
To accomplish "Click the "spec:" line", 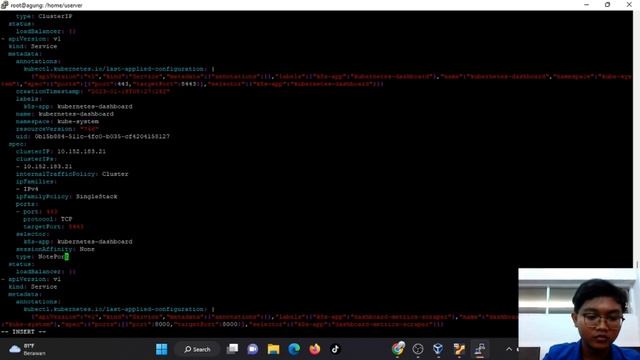I will [x=17, y=144].
